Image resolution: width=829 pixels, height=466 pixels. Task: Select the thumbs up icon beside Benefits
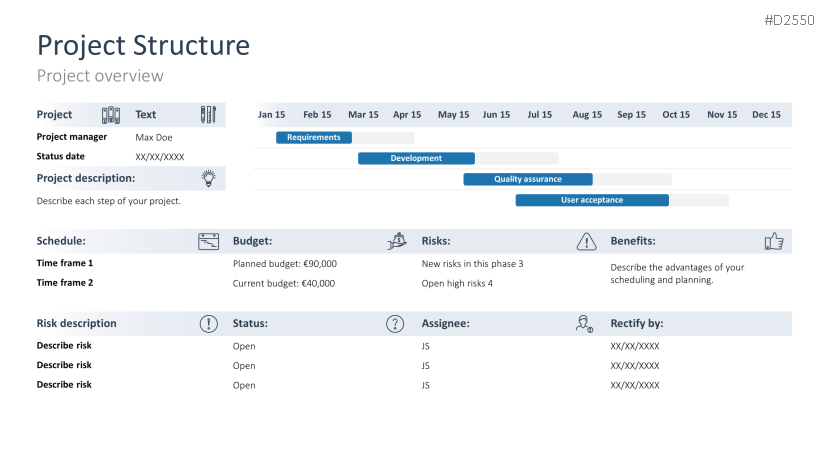point(774,241)
